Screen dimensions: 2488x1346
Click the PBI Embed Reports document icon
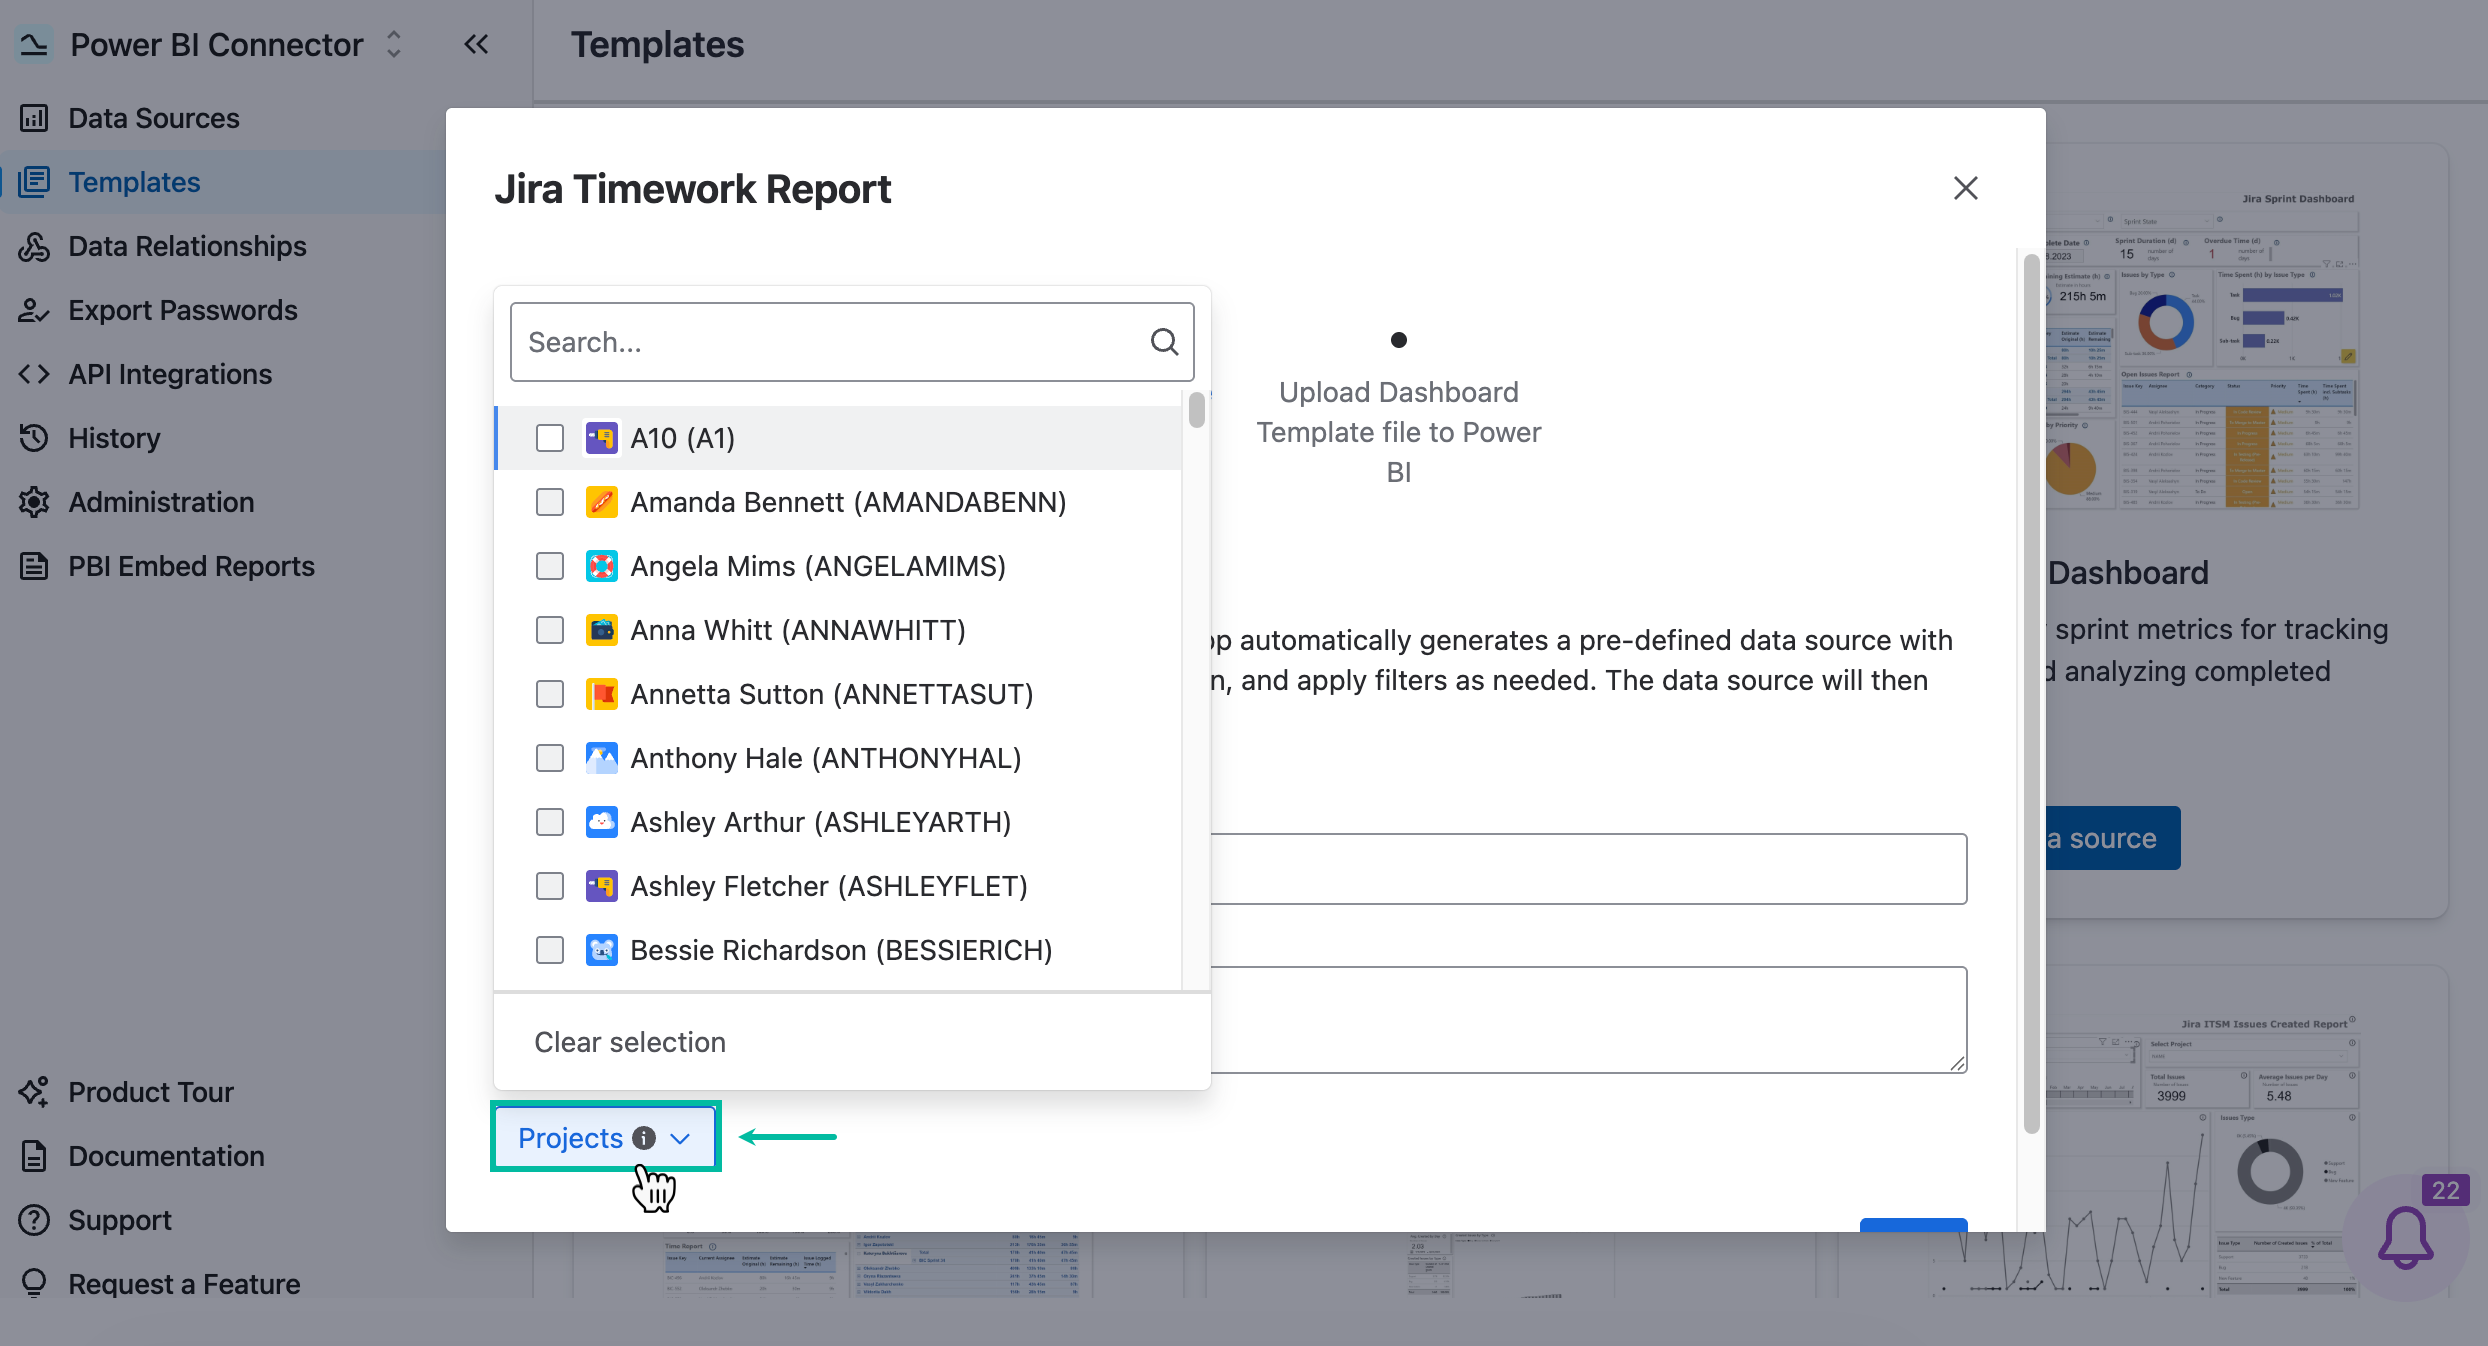34,566
